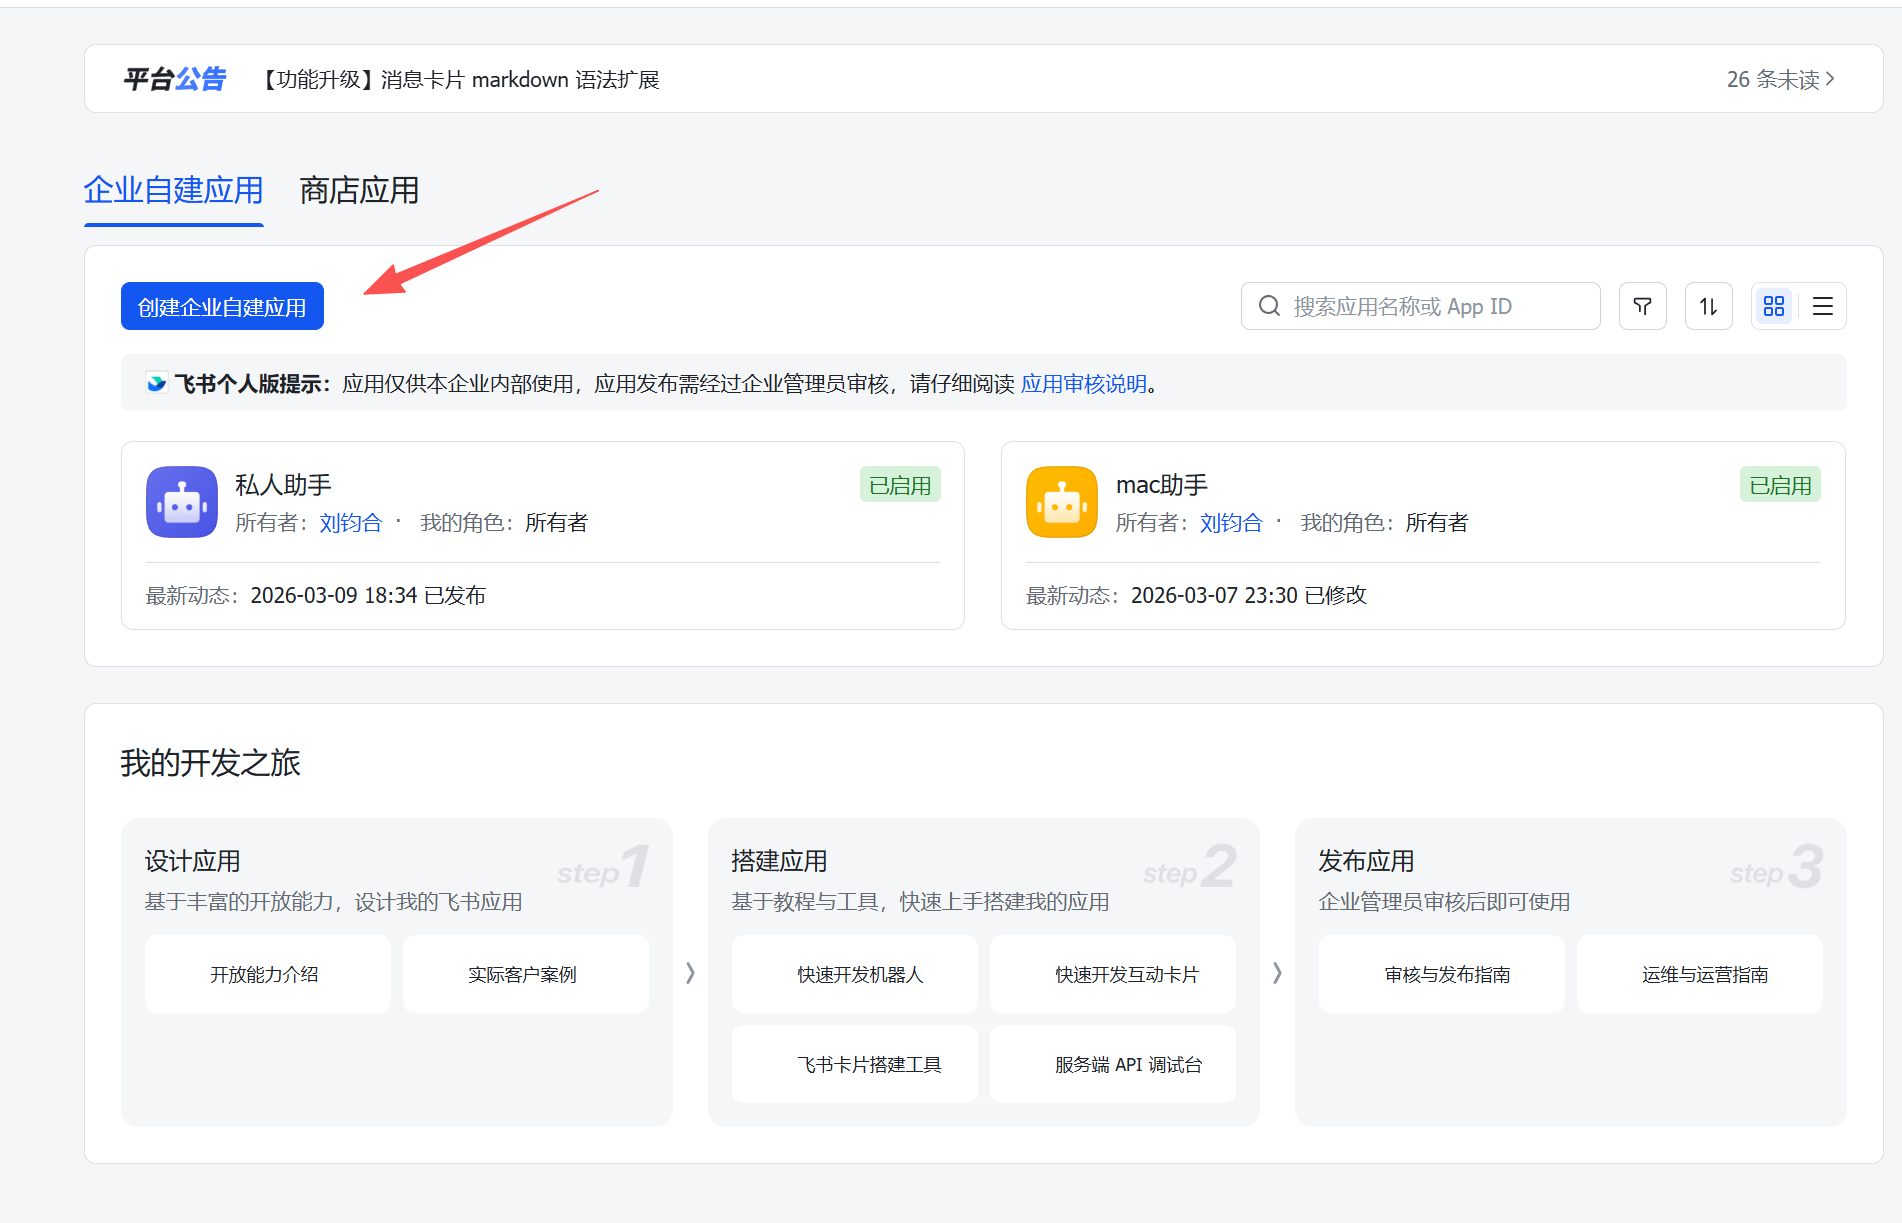Image resolution: width=1902 pixels, height=1223 pixels.
Task: Switch to the 商店应用 tab
Action: (x=359, y=190)
